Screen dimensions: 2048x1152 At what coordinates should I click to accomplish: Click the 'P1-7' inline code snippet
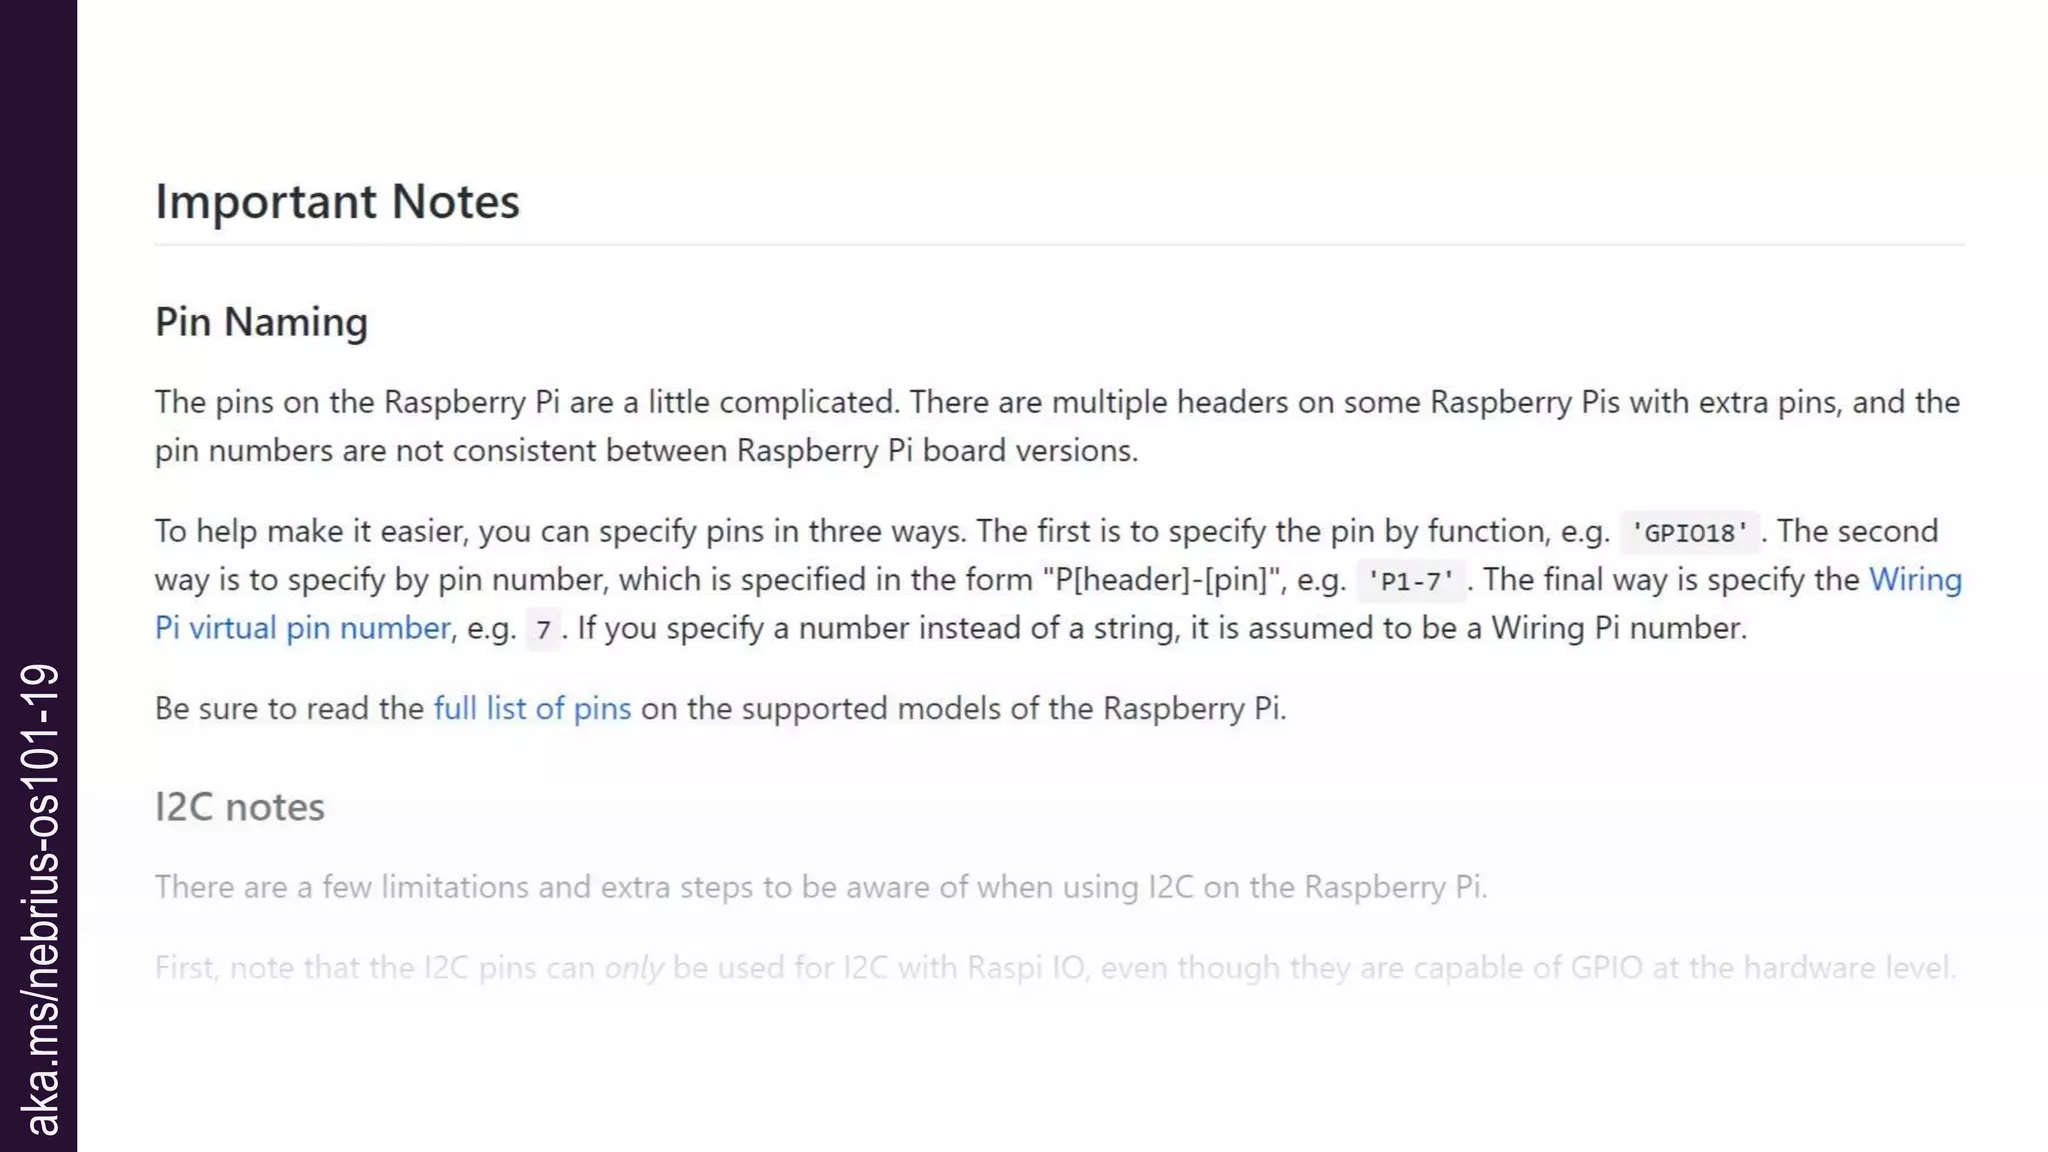point(1410,581)
